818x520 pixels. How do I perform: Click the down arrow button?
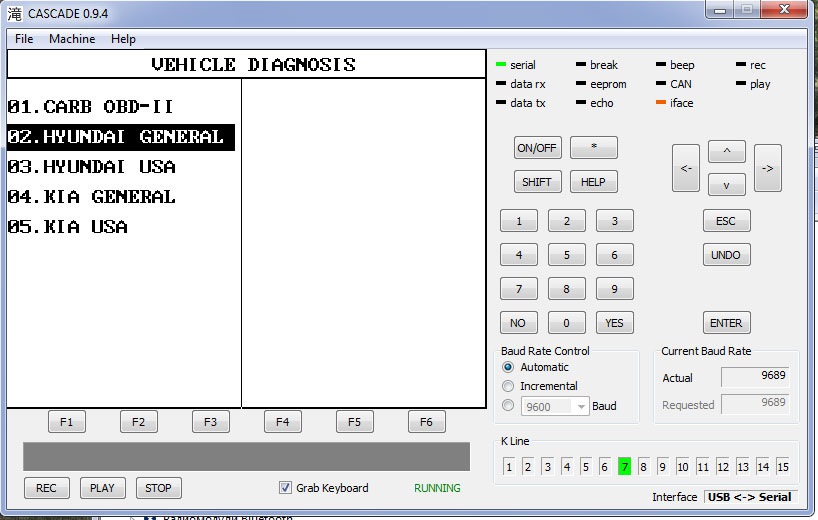pyautogui.click(x=727, y=185)
